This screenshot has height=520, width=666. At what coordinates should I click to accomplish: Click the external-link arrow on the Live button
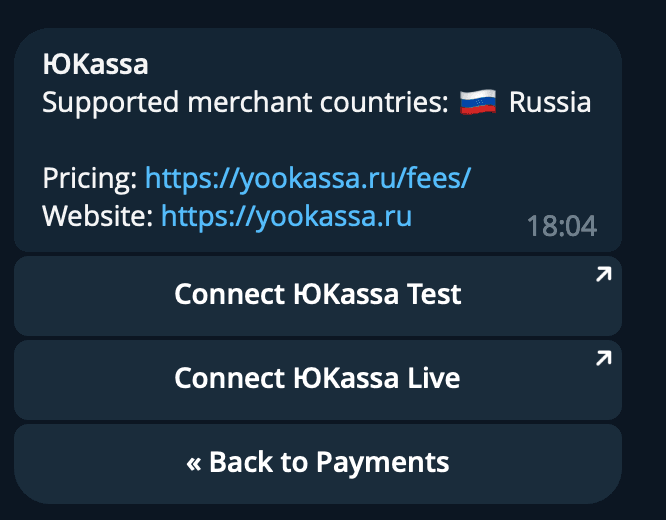point(603,358)
